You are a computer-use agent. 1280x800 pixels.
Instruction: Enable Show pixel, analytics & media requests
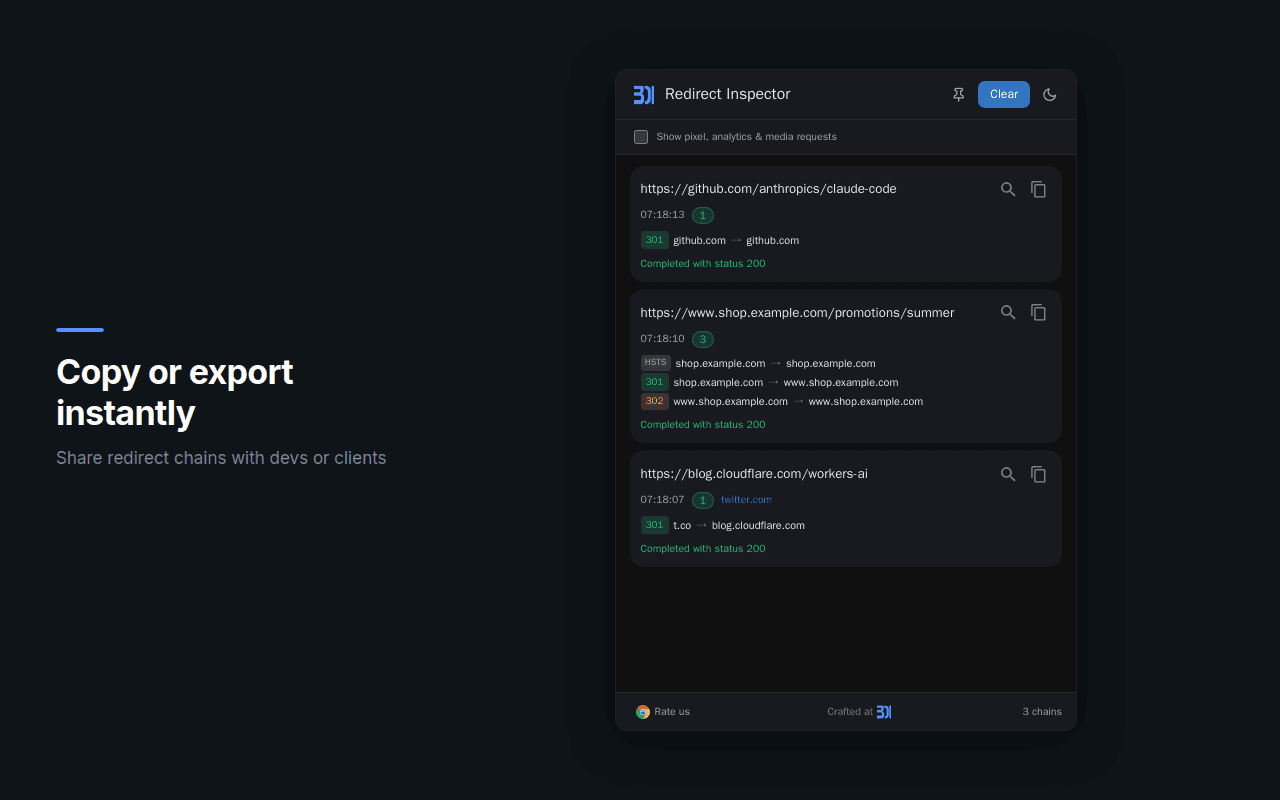(x=641, y=136)
